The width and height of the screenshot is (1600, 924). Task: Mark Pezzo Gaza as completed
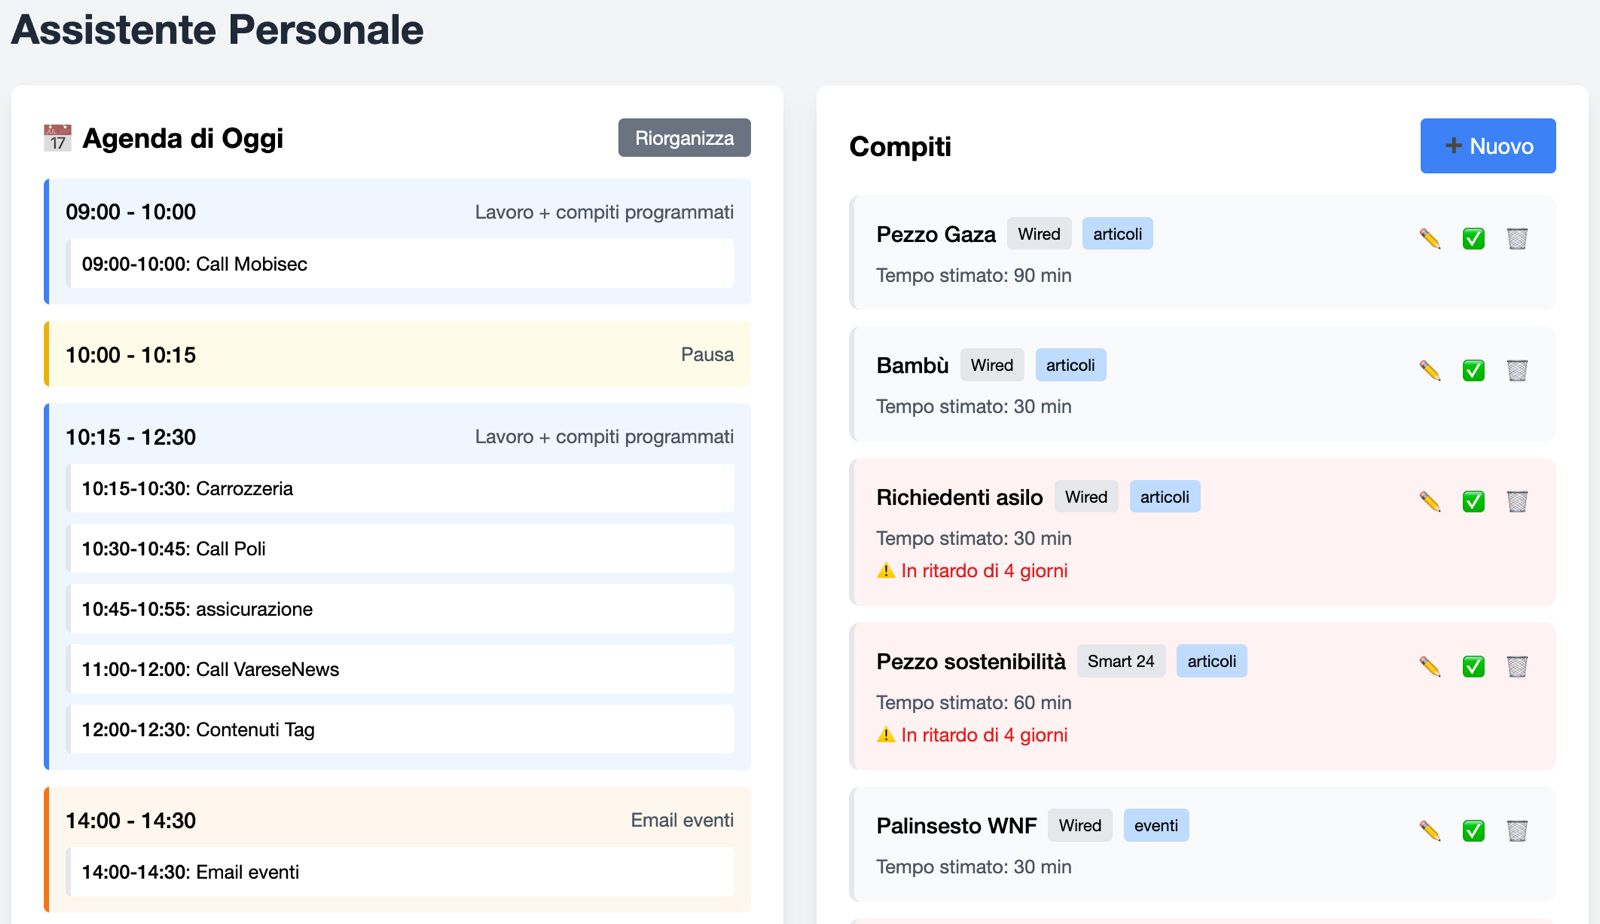click(x=1473, y=239)
